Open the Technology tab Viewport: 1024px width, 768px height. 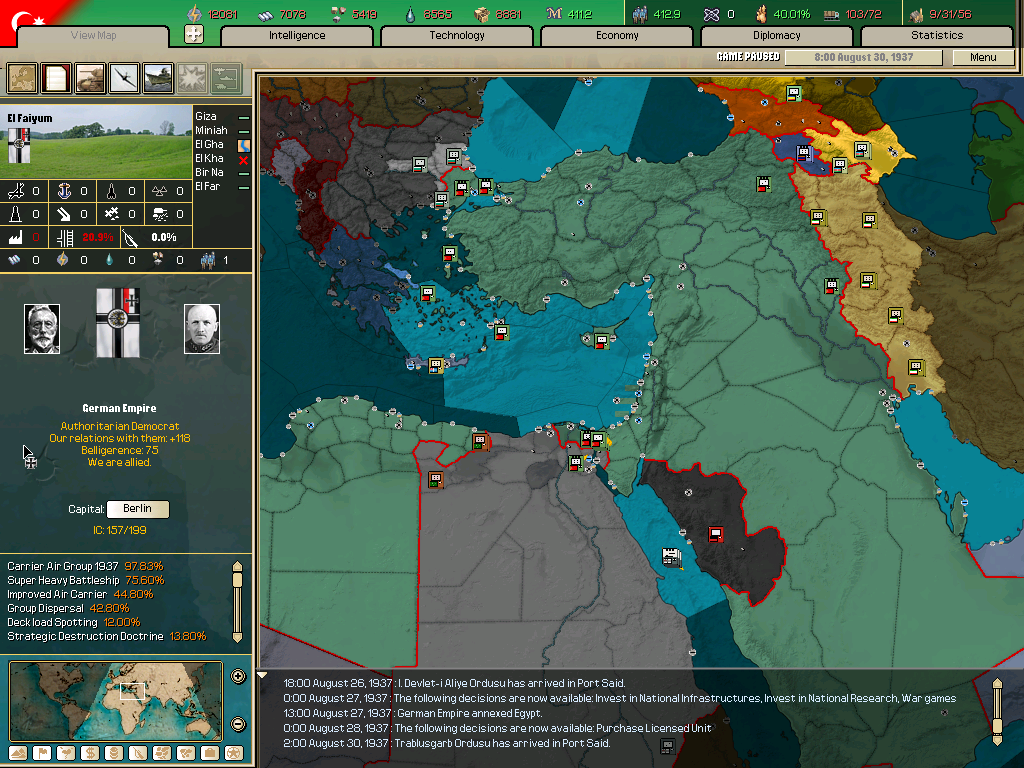pos(457,35)
